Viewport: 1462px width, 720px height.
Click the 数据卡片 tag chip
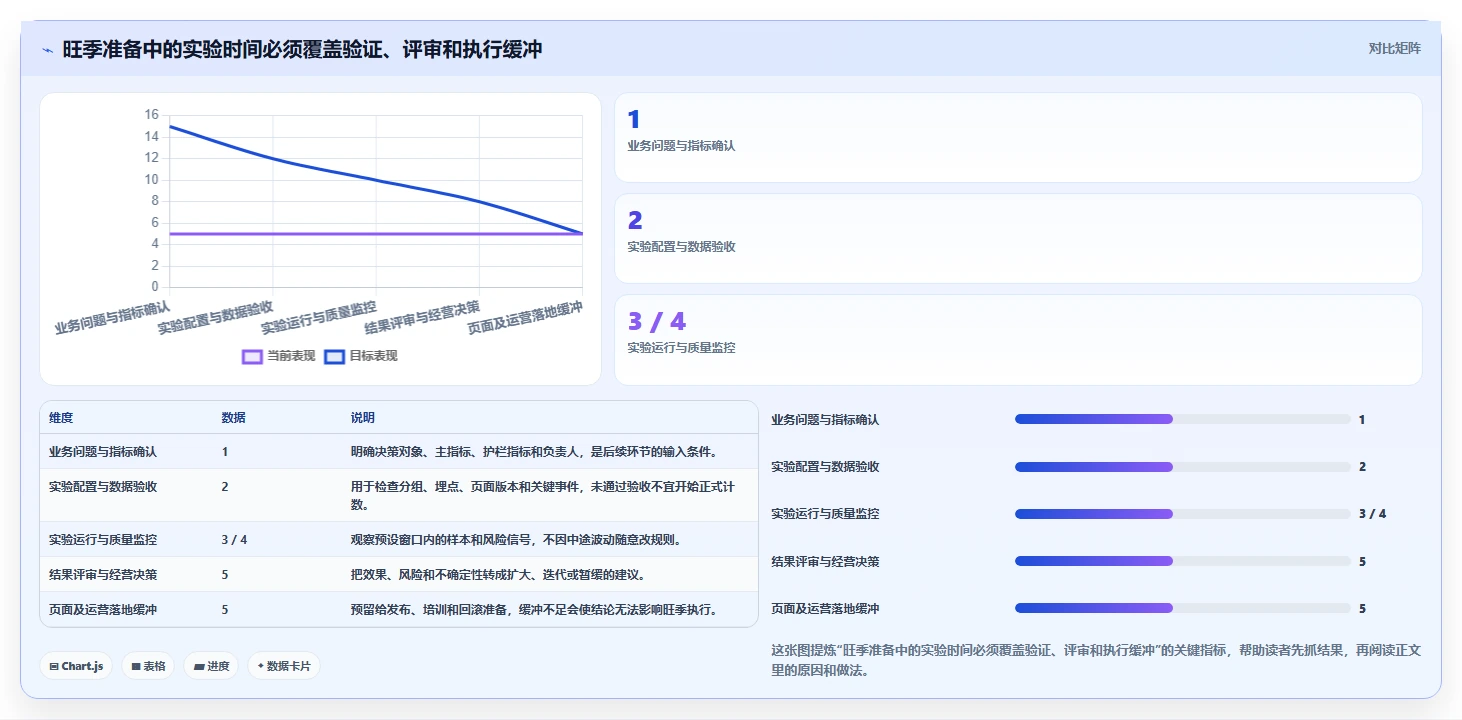coord(284,666)
